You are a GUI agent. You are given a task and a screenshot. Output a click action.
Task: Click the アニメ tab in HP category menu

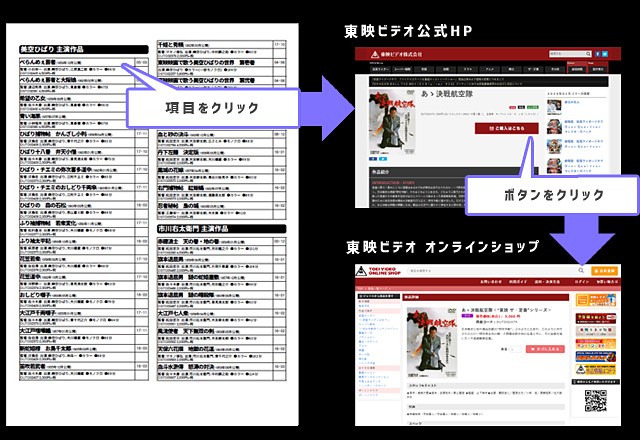point(489,69)
